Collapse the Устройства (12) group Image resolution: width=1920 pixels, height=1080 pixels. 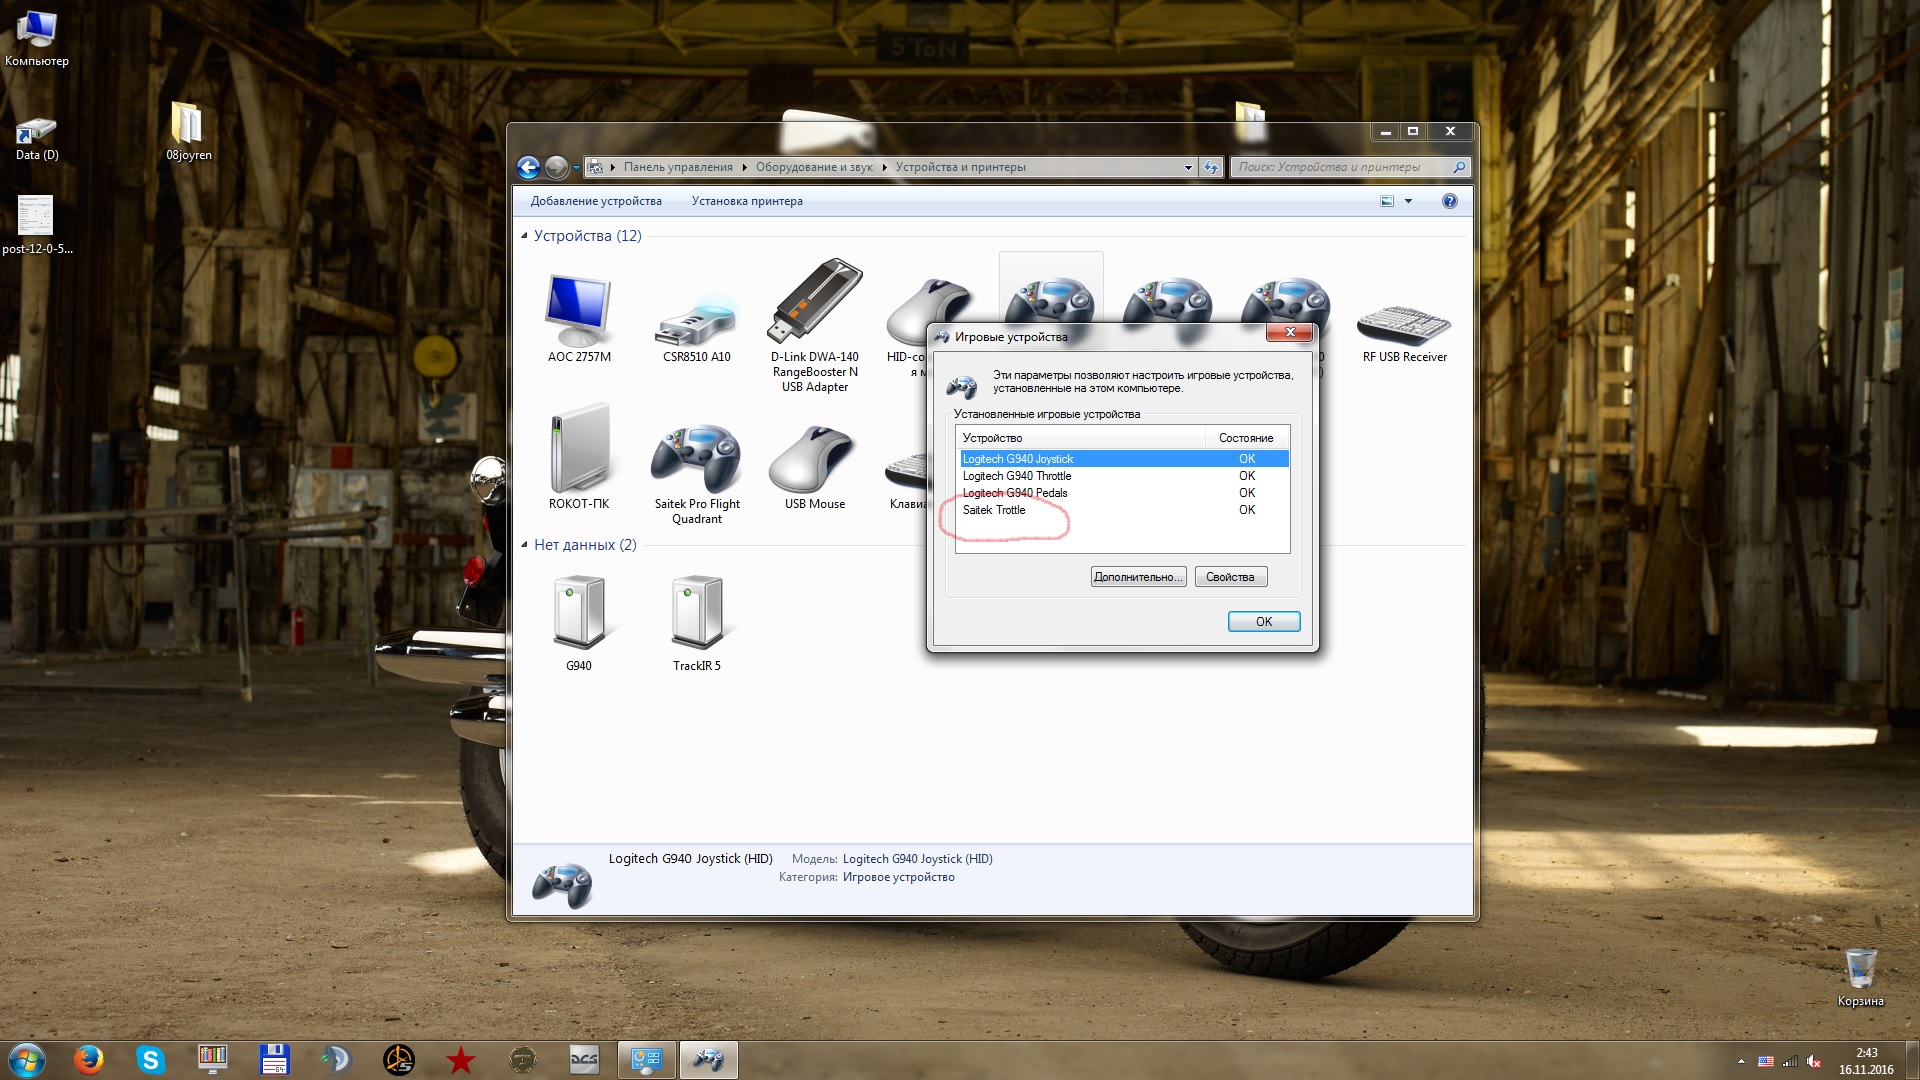point(524,236)
